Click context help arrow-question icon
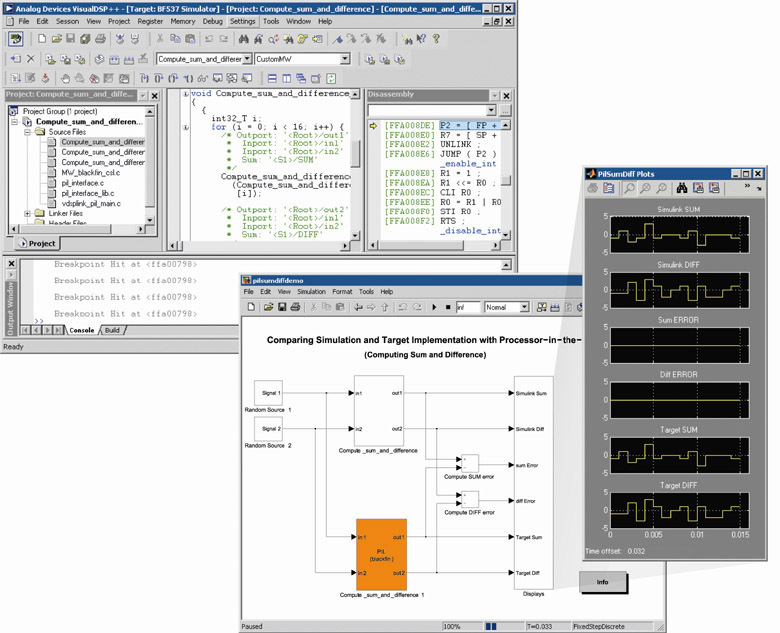780x633 pixels. click(x=421, y=38)
